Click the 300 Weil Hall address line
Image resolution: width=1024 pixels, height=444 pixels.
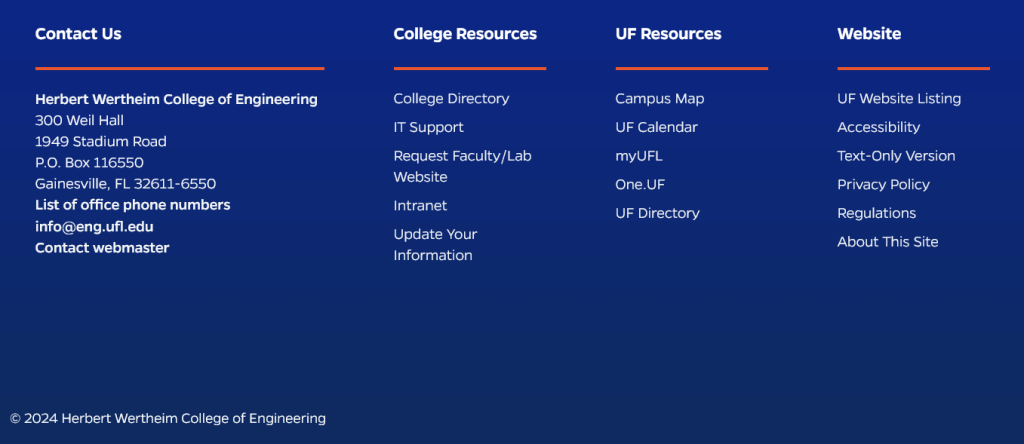pos(79,121)
